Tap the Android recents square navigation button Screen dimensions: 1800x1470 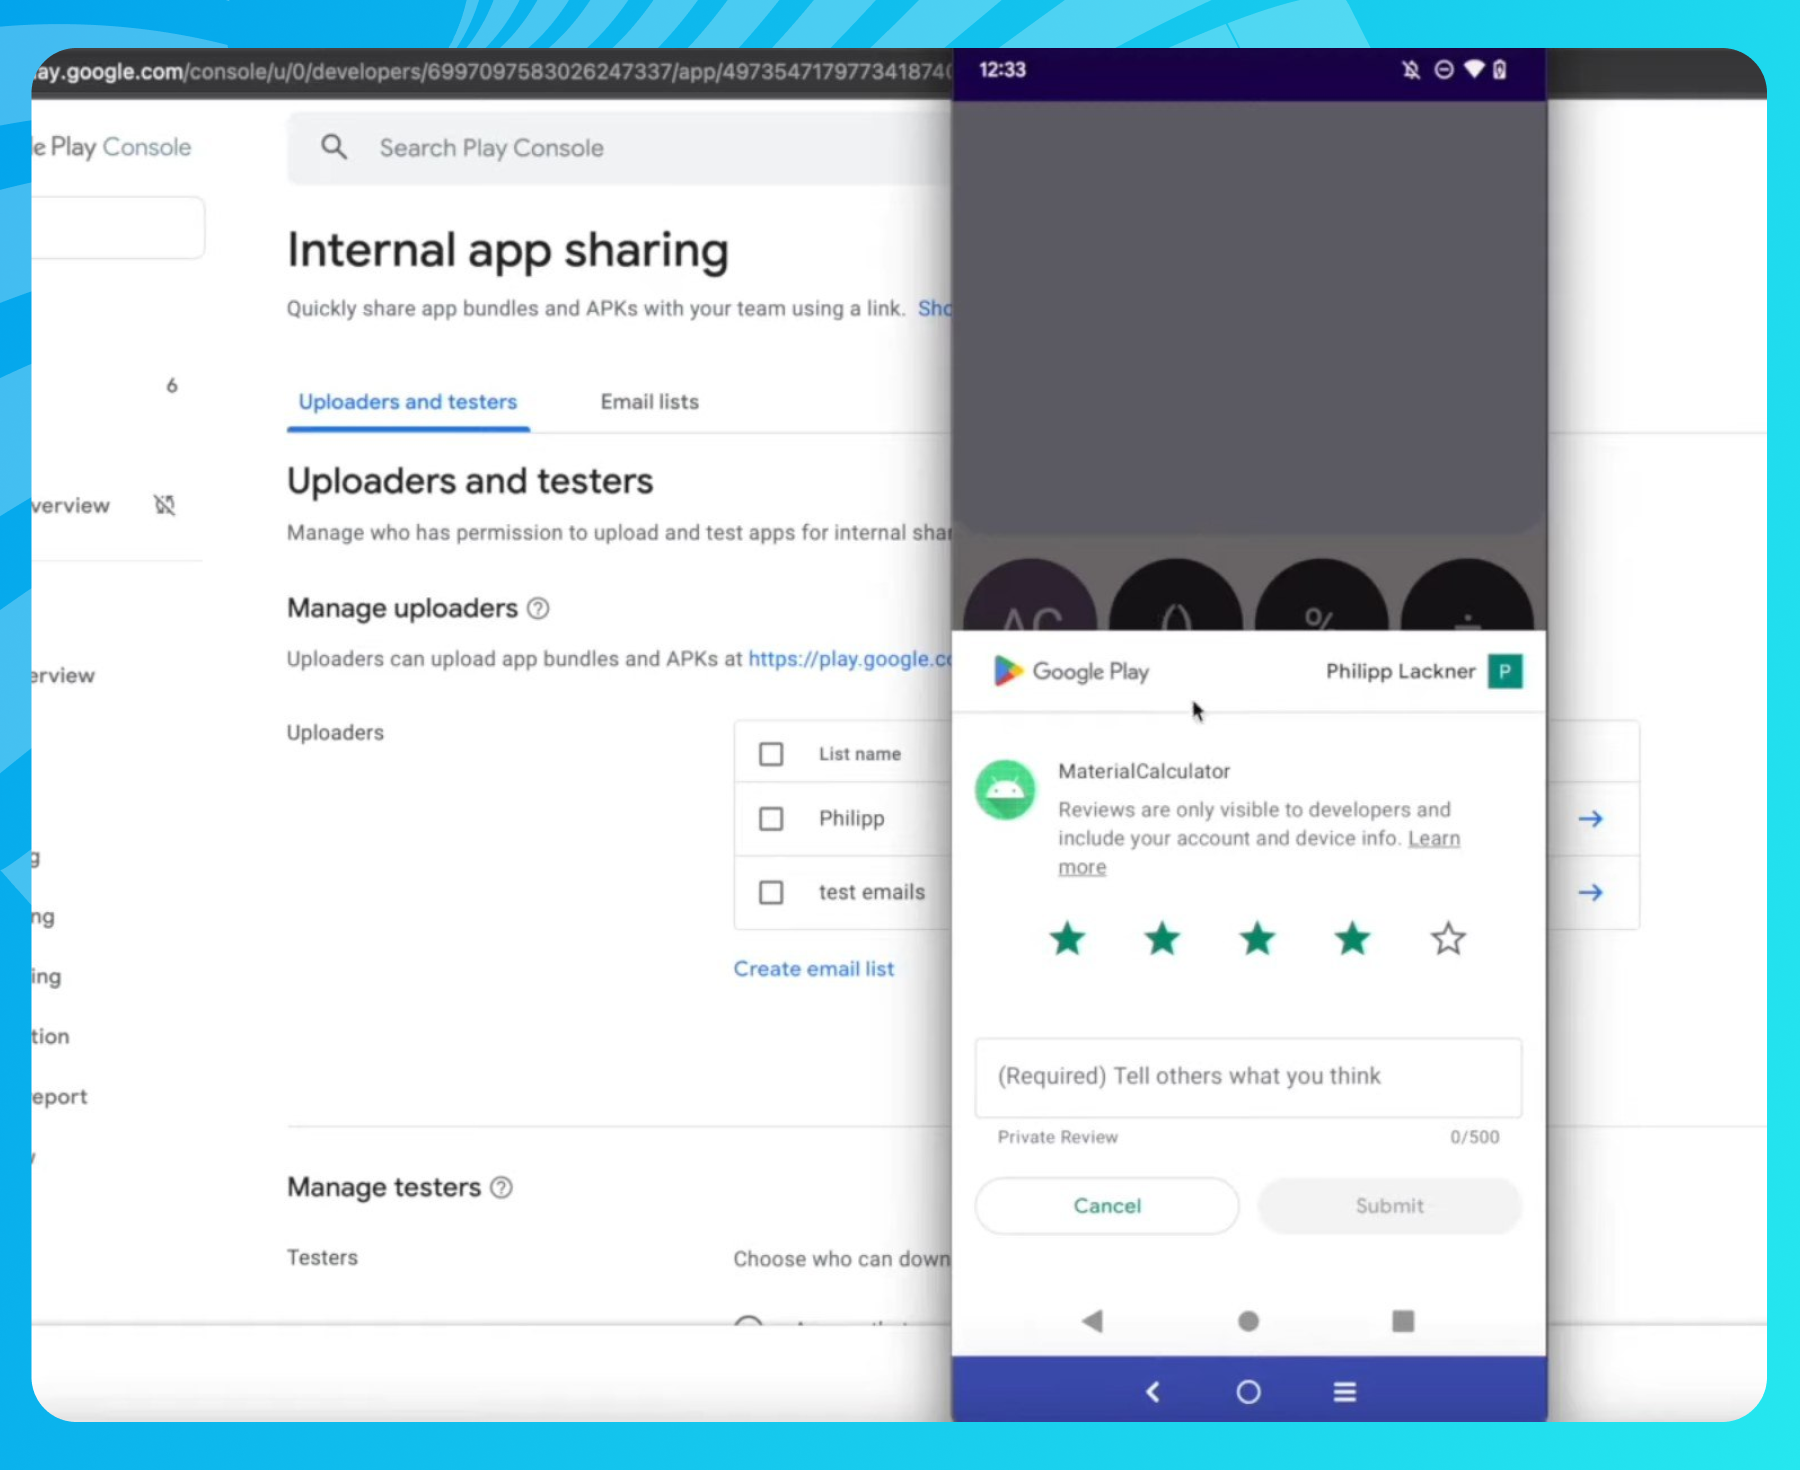[1403, 1321]
